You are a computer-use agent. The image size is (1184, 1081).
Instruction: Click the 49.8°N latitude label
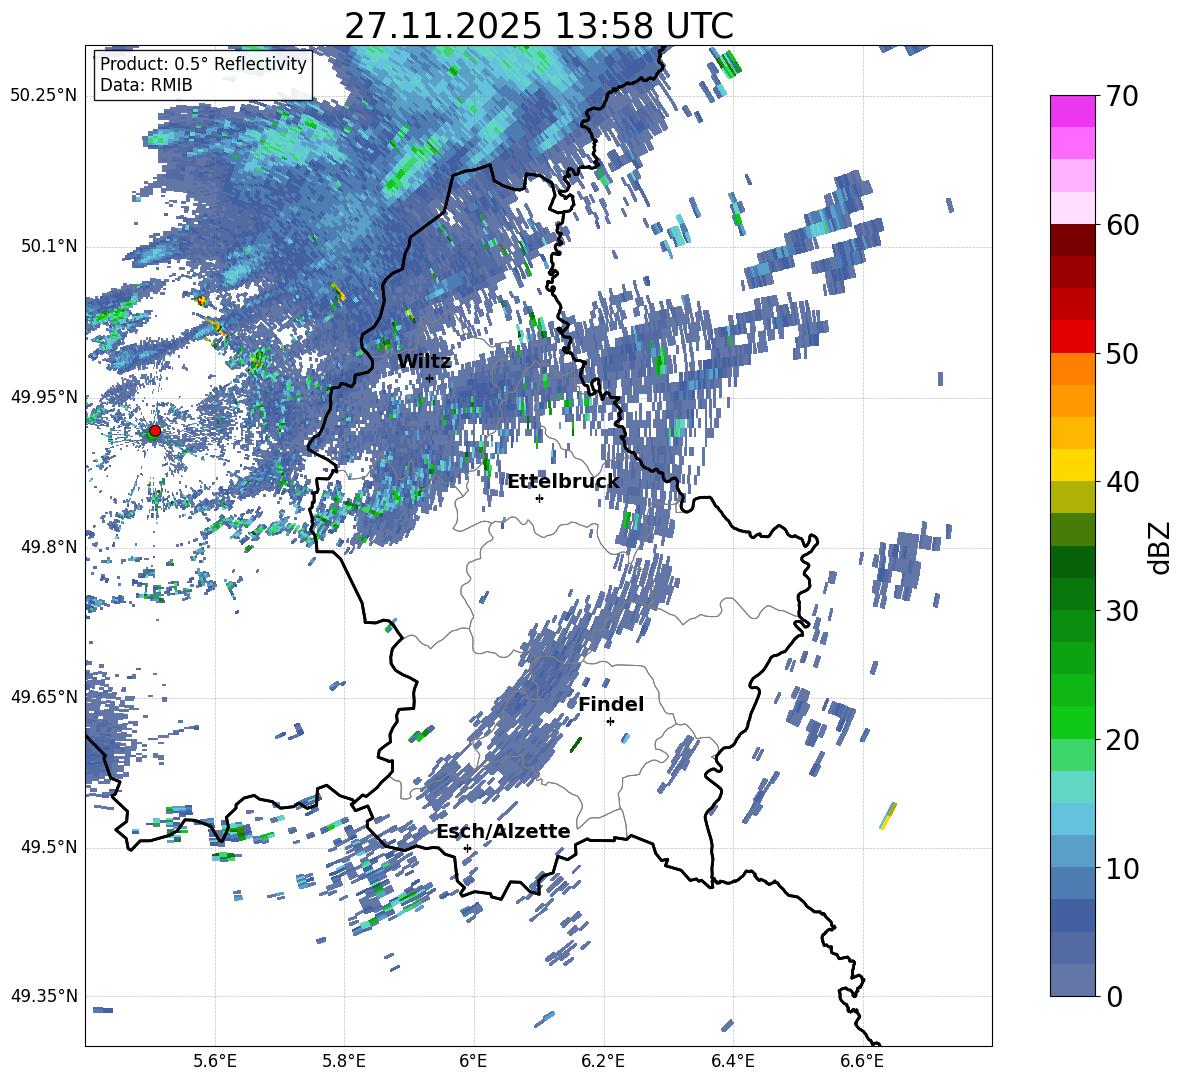click(x=49, y=547)
